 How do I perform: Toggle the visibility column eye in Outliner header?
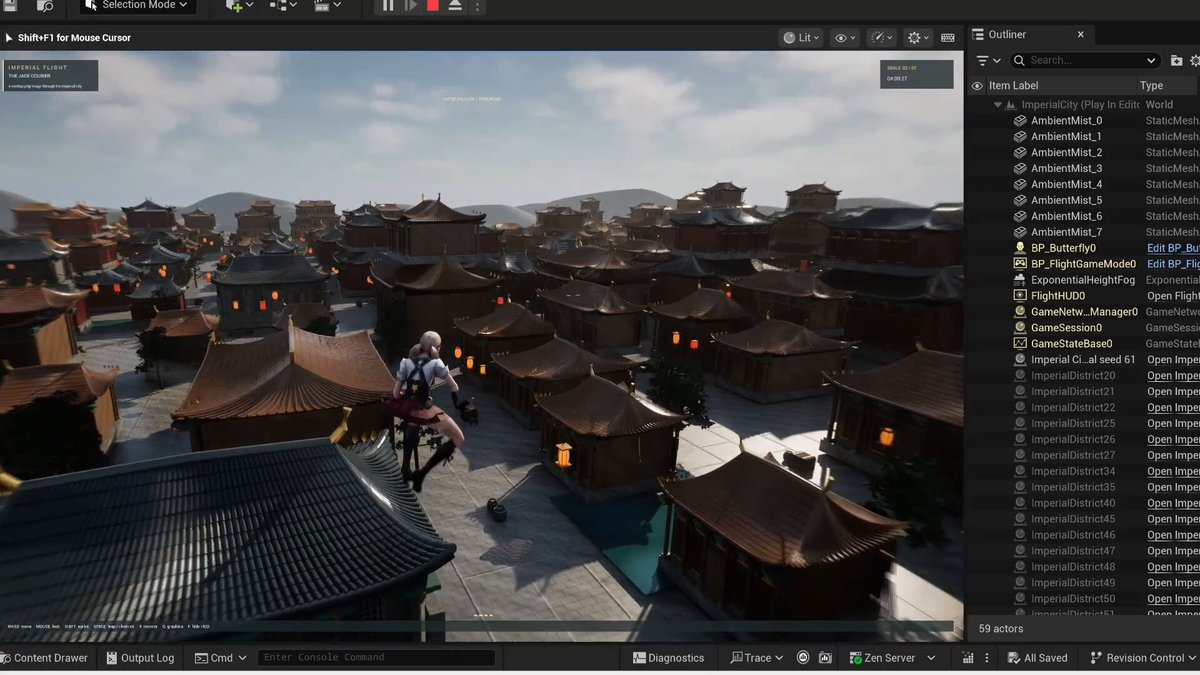tap(977, 86)
